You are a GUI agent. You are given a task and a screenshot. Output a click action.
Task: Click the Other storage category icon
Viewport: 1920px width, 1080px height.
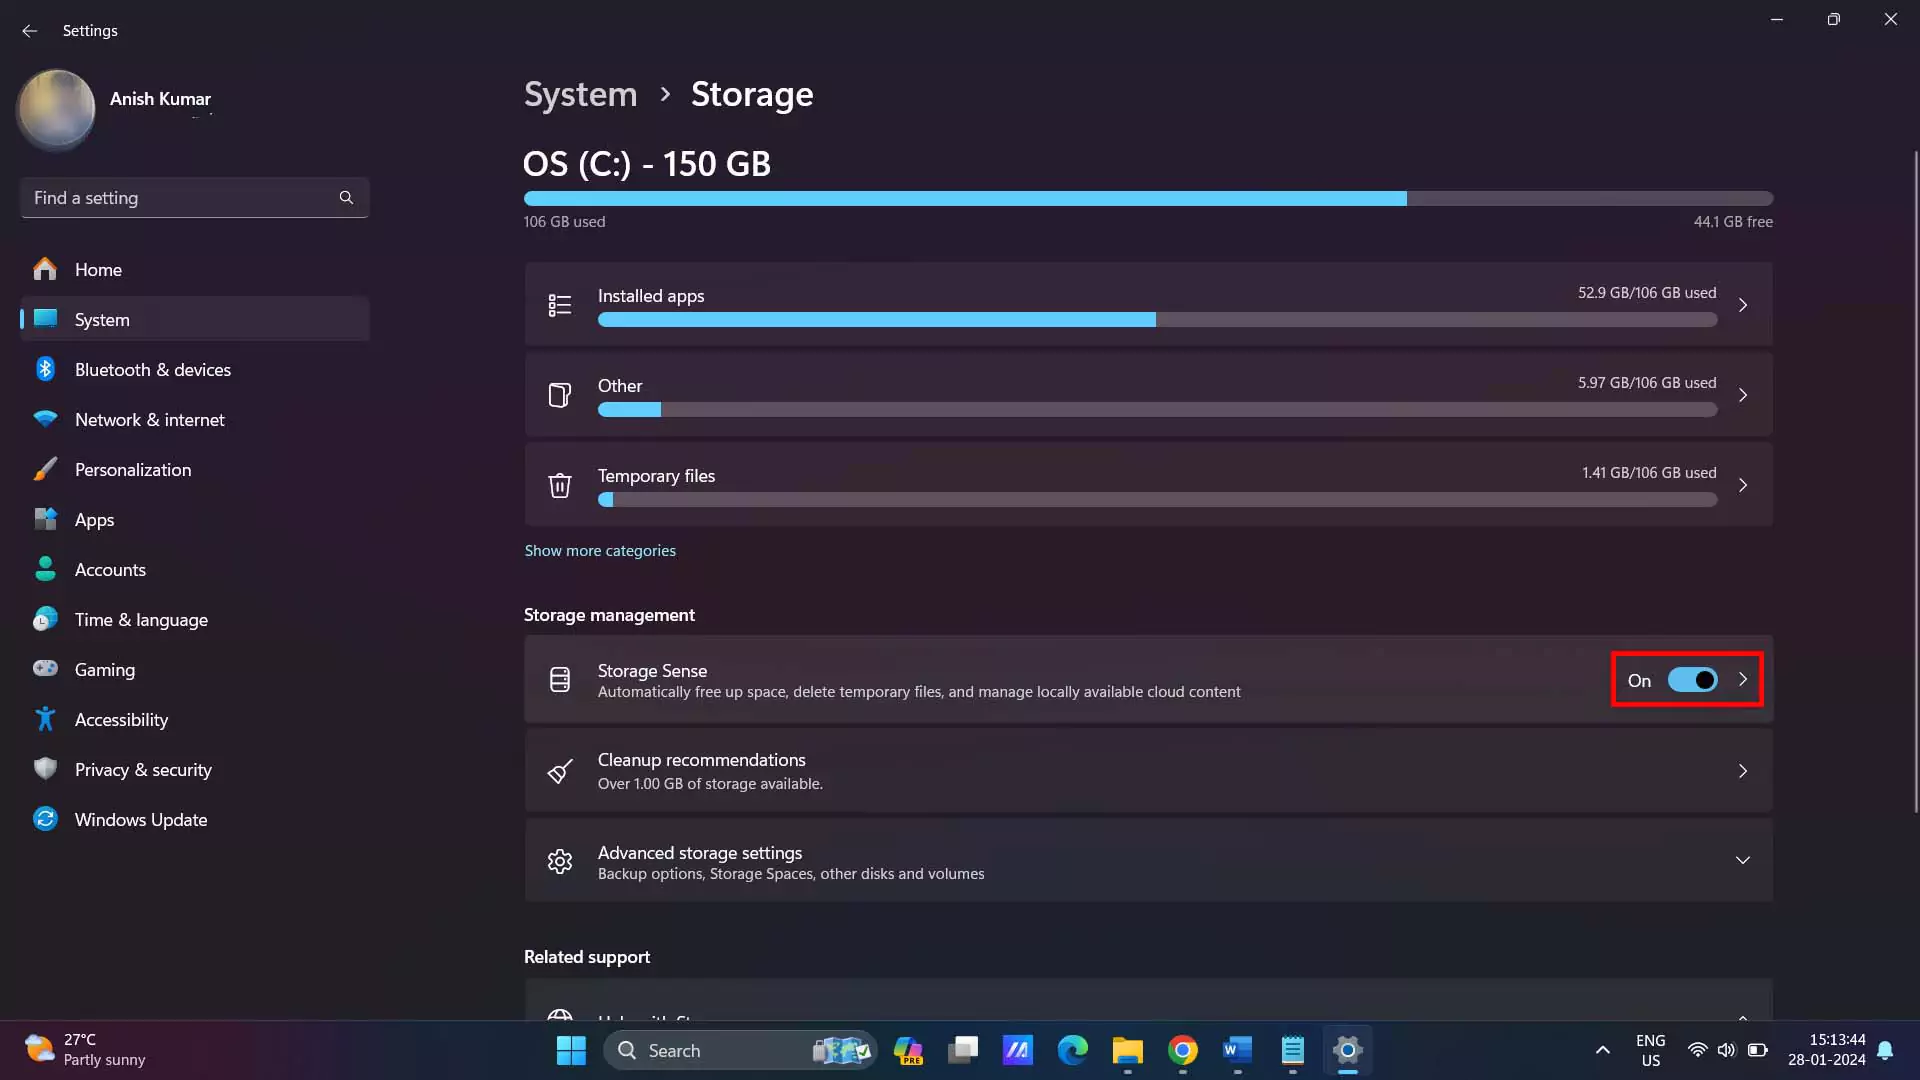(x=559, y=394)
